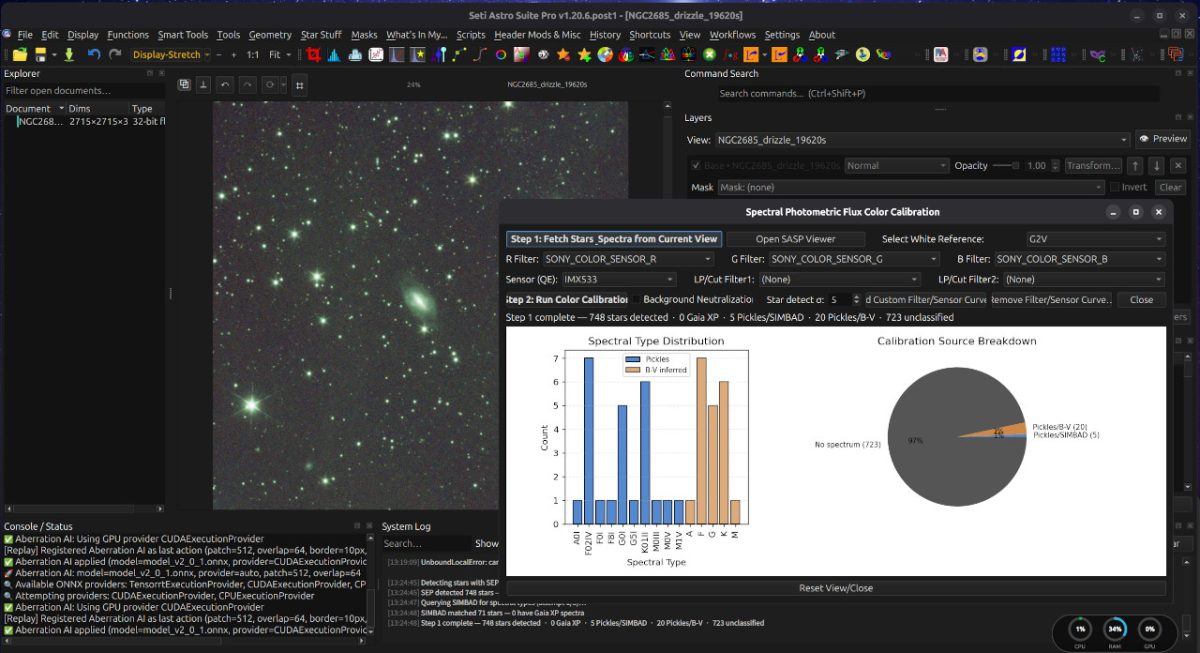The height and width of the screenshot is (653, 1200).
Task: Click the orange star toolbar icon
Action: click(563, 55)
